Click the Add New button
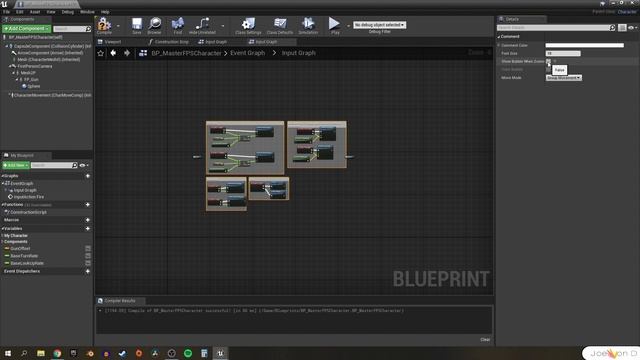Viewport: 640px width, 360px height. click(x=16, y=165)
